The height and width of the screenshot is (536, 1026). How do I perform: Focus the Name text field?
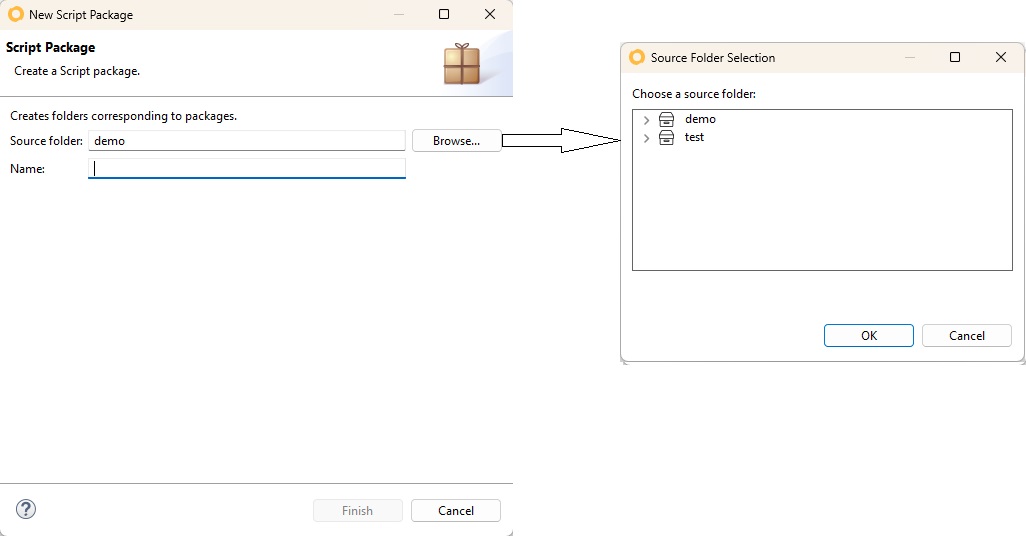(x=247, y=169)
